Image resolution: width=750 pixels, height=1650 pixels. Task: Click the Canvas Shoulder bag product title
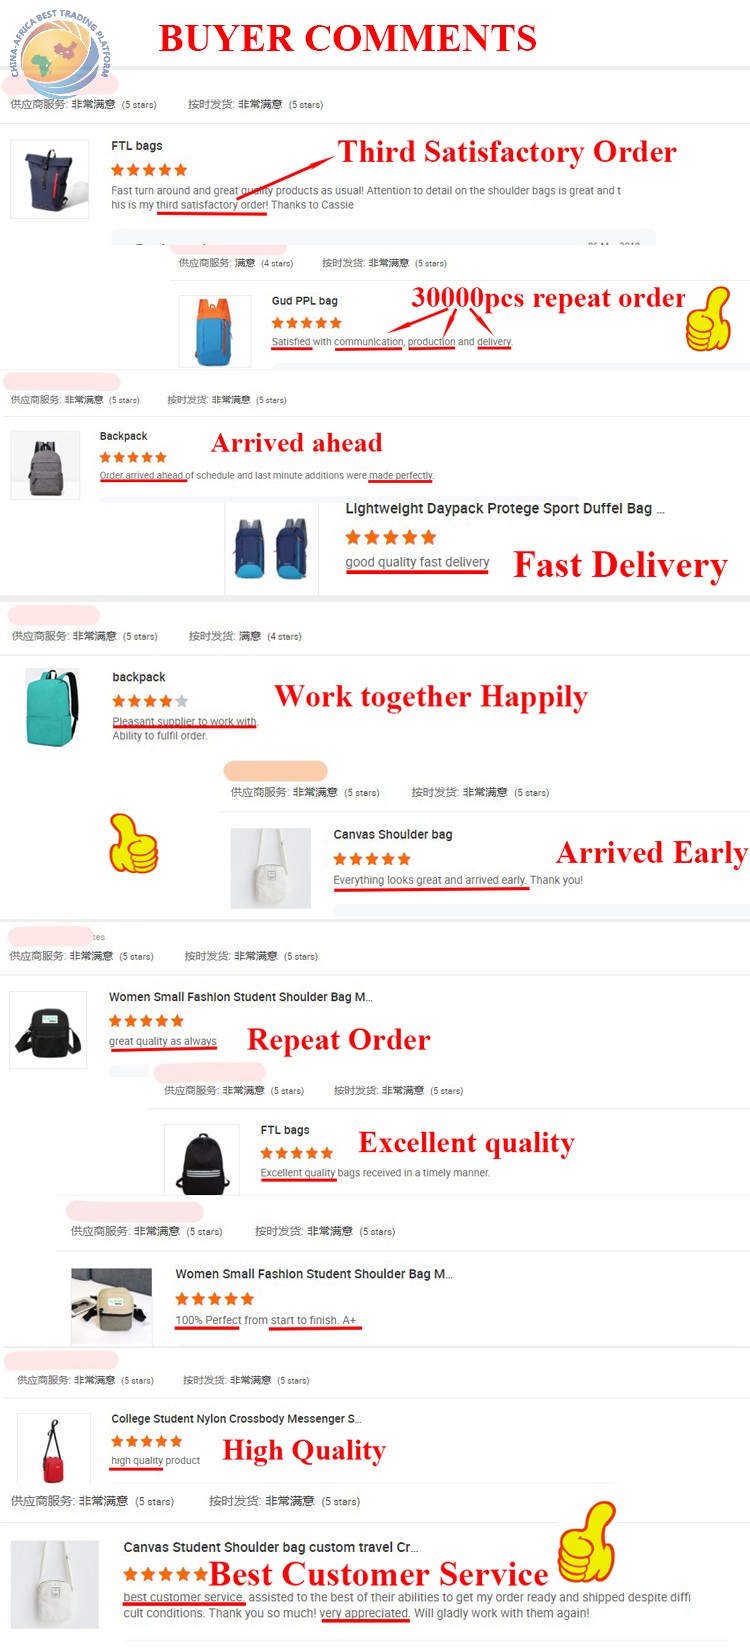click(393, 834)
